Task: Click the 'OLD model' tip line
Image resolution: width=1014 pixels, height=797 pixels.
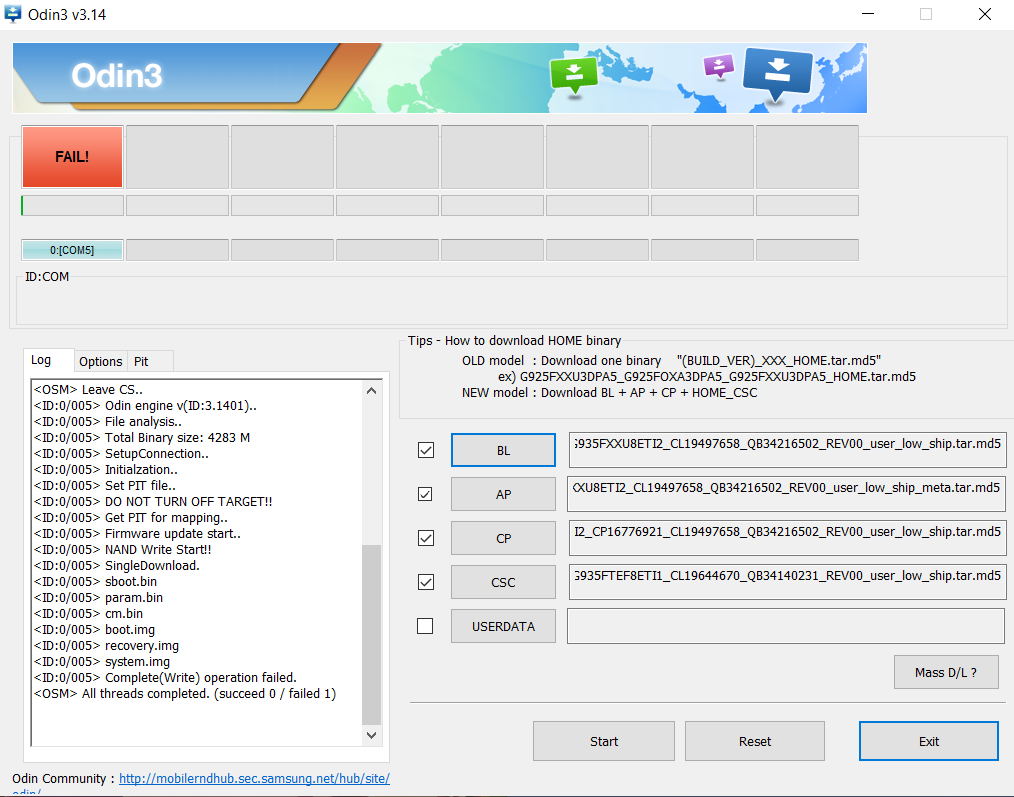Action: (x=671, y=361)
